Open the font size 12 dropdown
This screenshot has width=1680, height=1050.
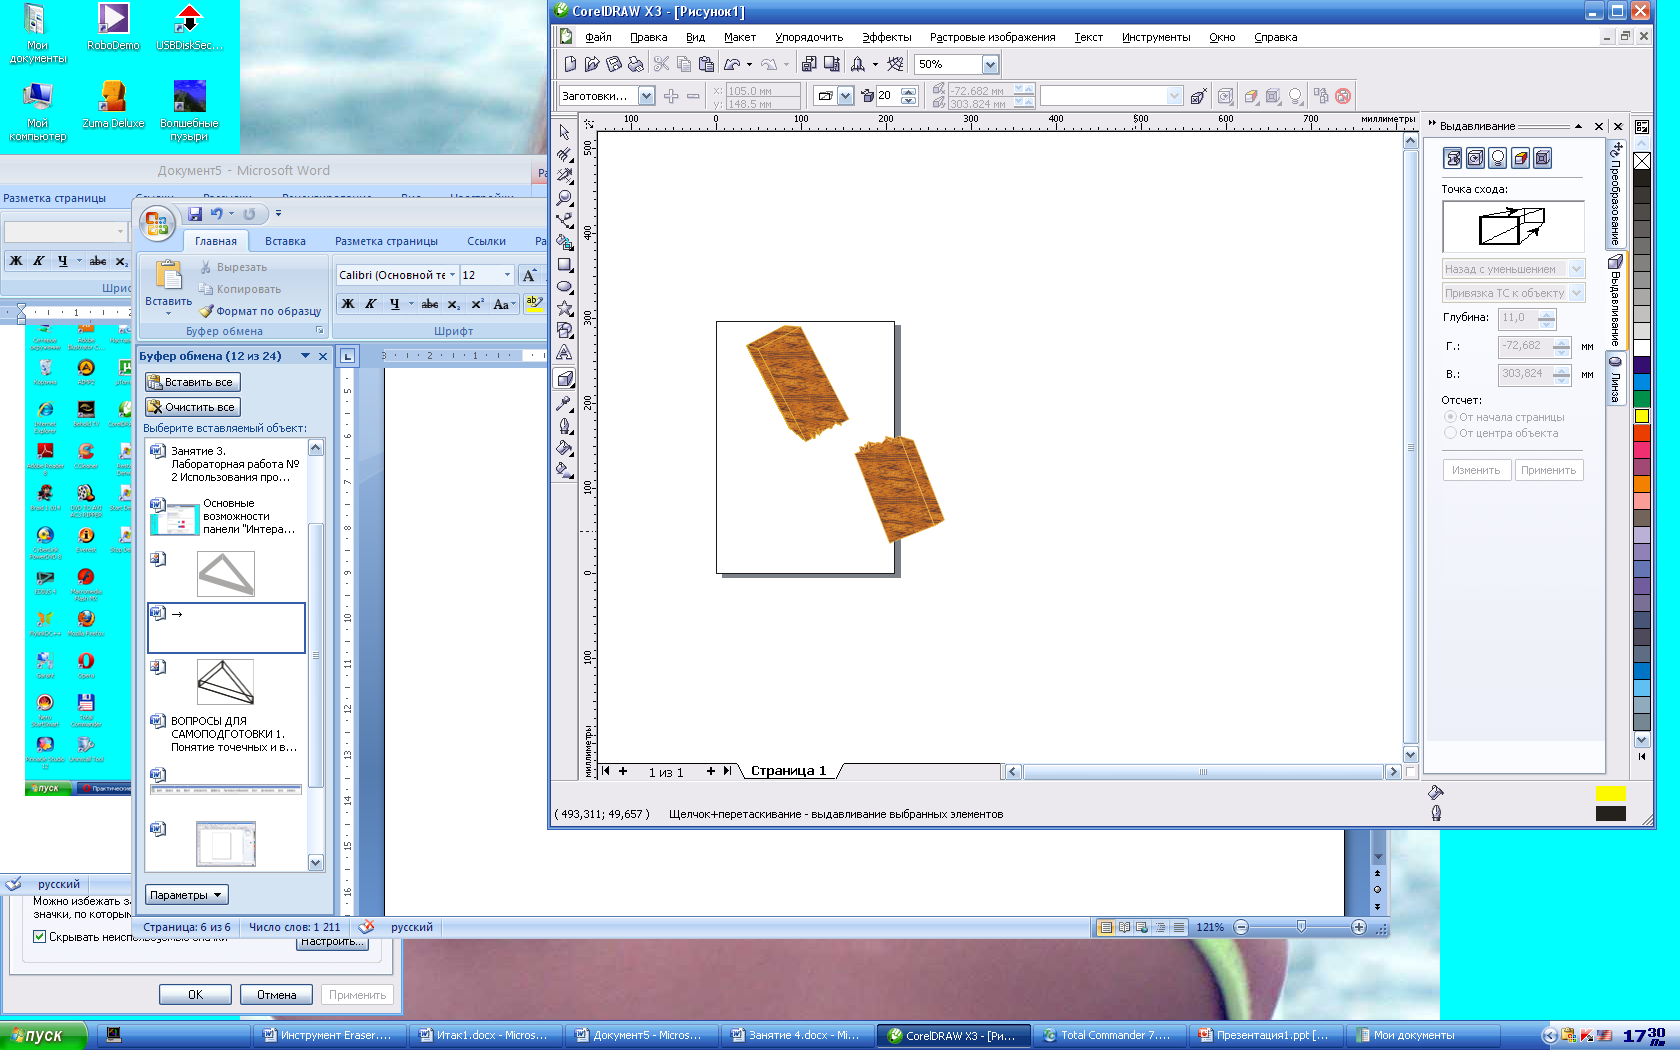pyautogui.click(x=507, y=275)
